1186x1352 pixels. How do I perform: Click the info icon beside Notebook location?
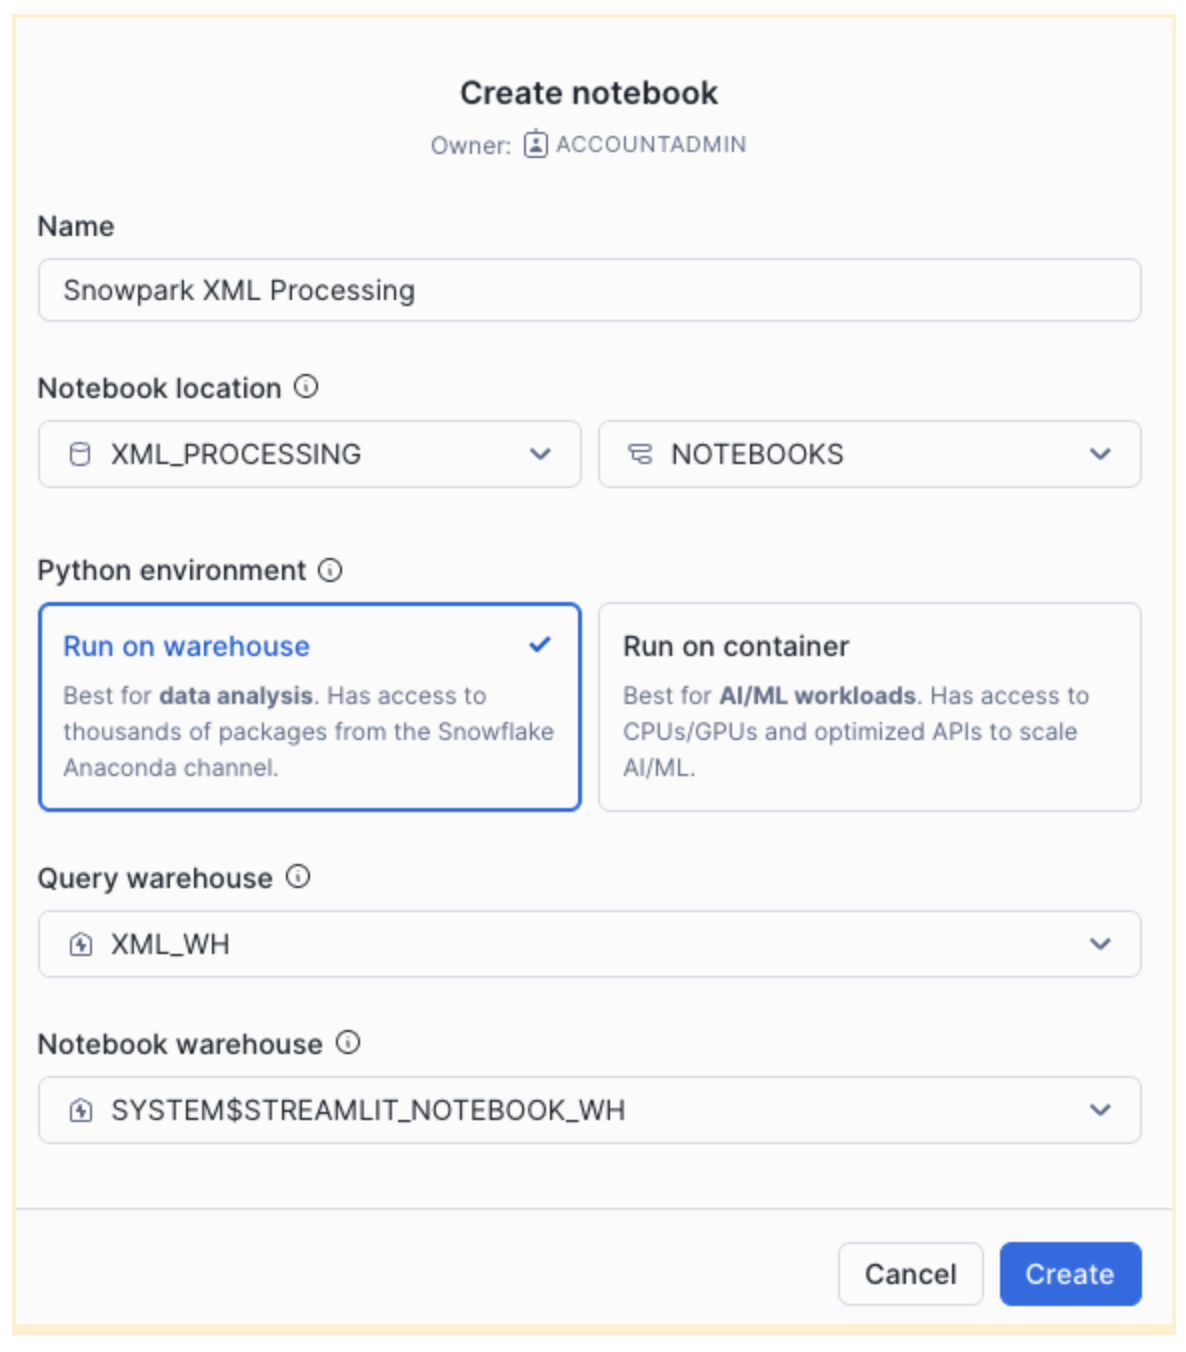[306, 387]
